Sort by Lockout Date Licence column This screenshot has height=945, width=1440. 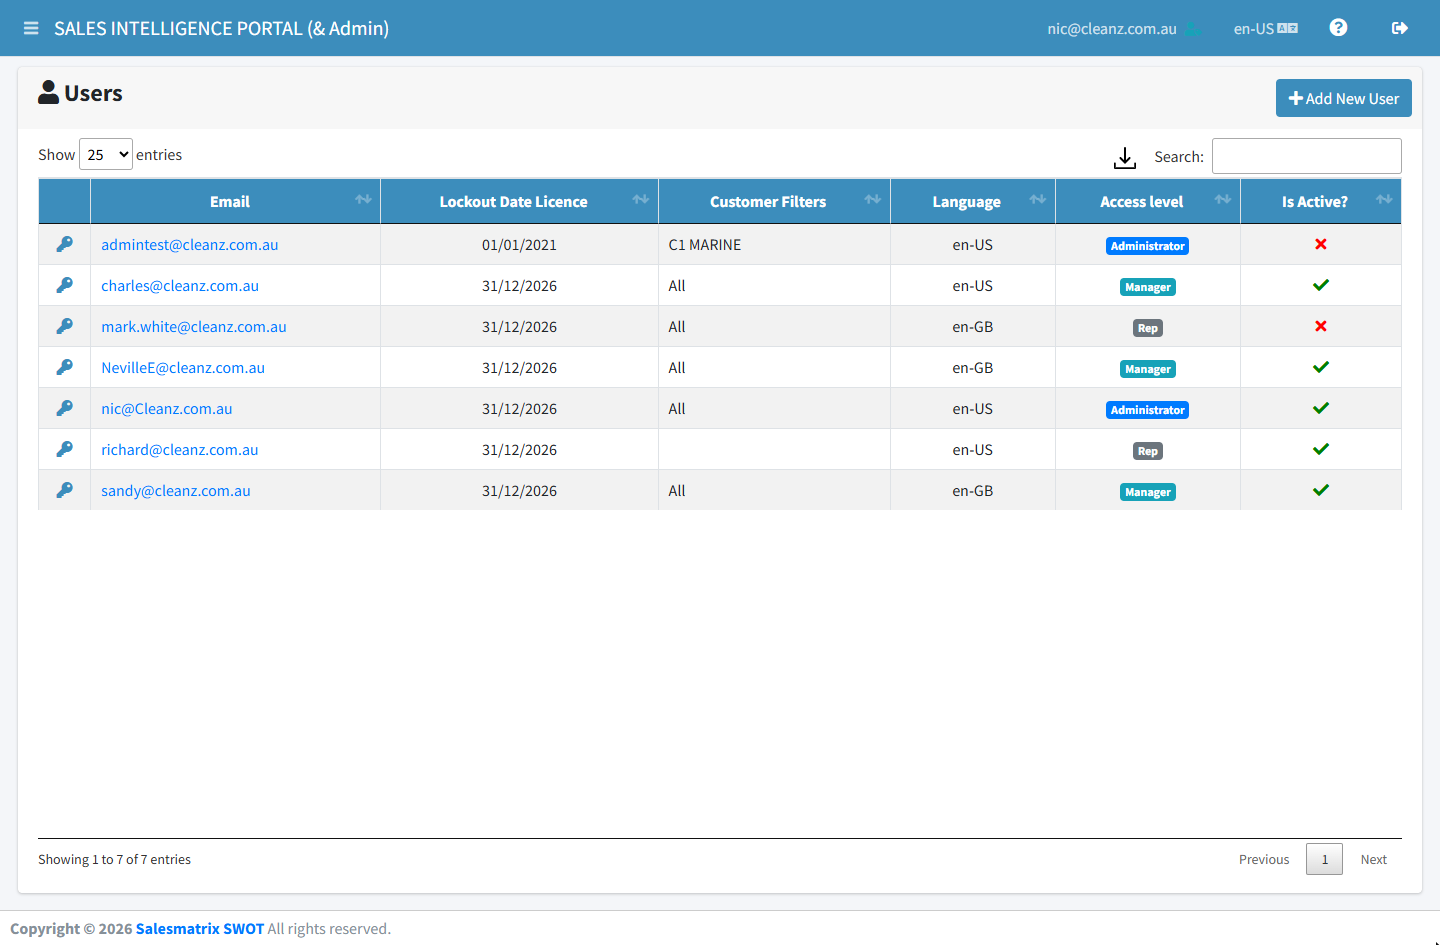tap(519, 201)
